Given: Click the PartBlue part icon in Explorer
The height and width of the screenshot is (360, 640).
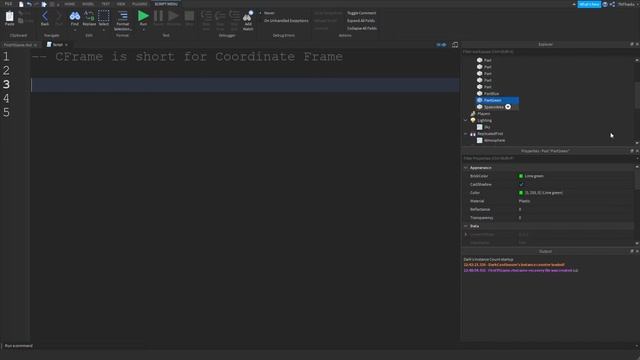Looking at the screenshot, I should (x=480, y=93).
